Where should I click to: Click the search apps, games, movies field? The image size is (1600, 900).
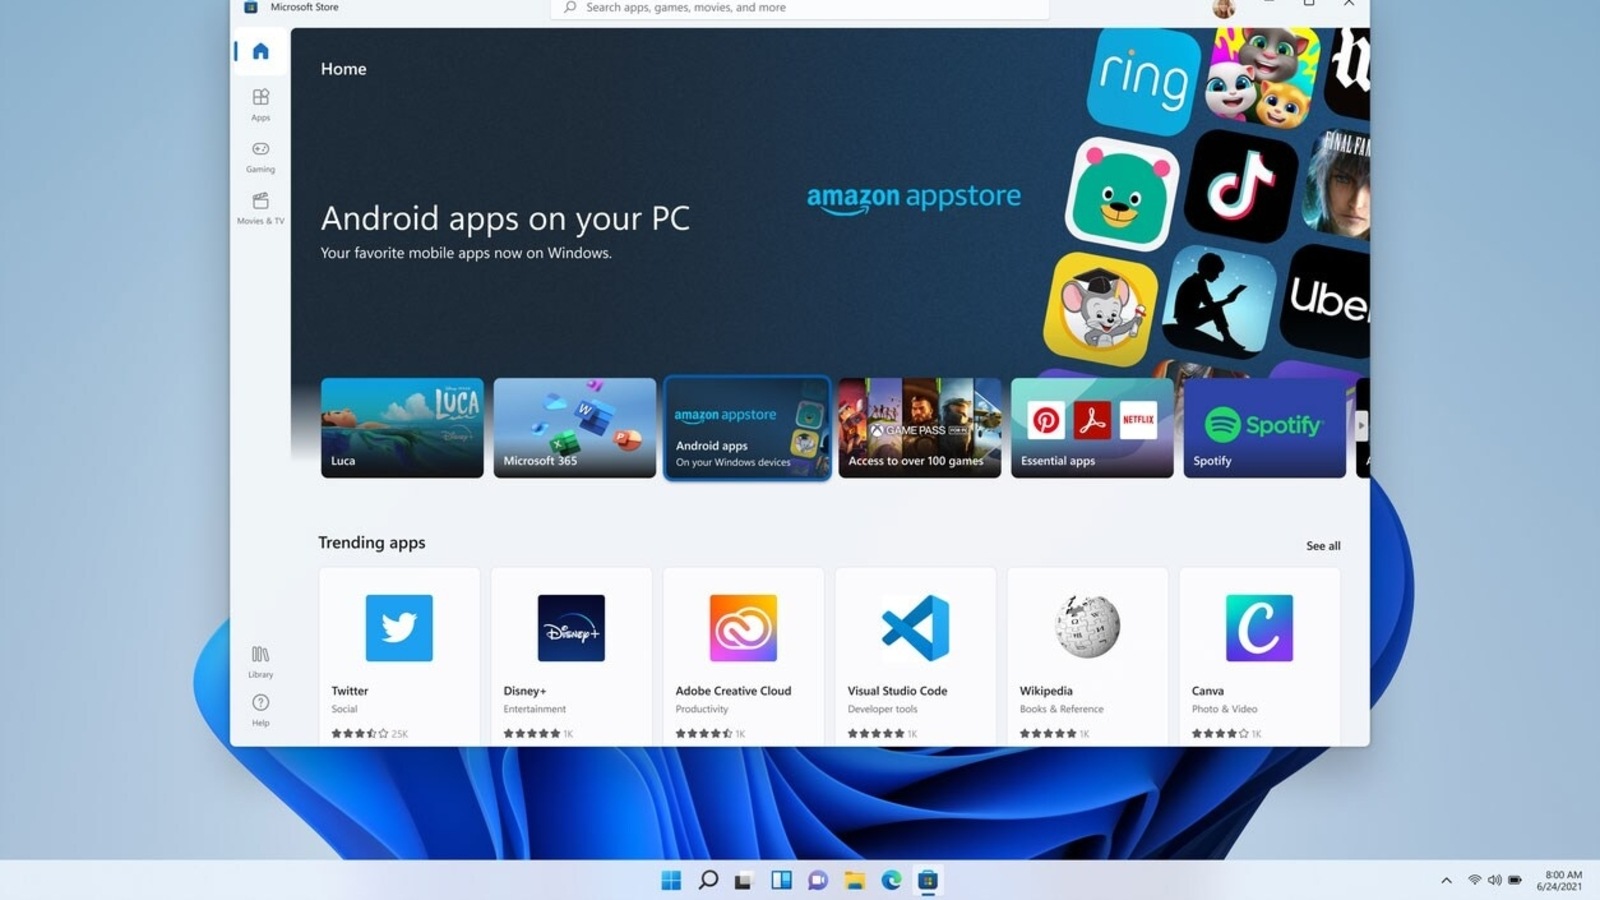pos(800,8)
